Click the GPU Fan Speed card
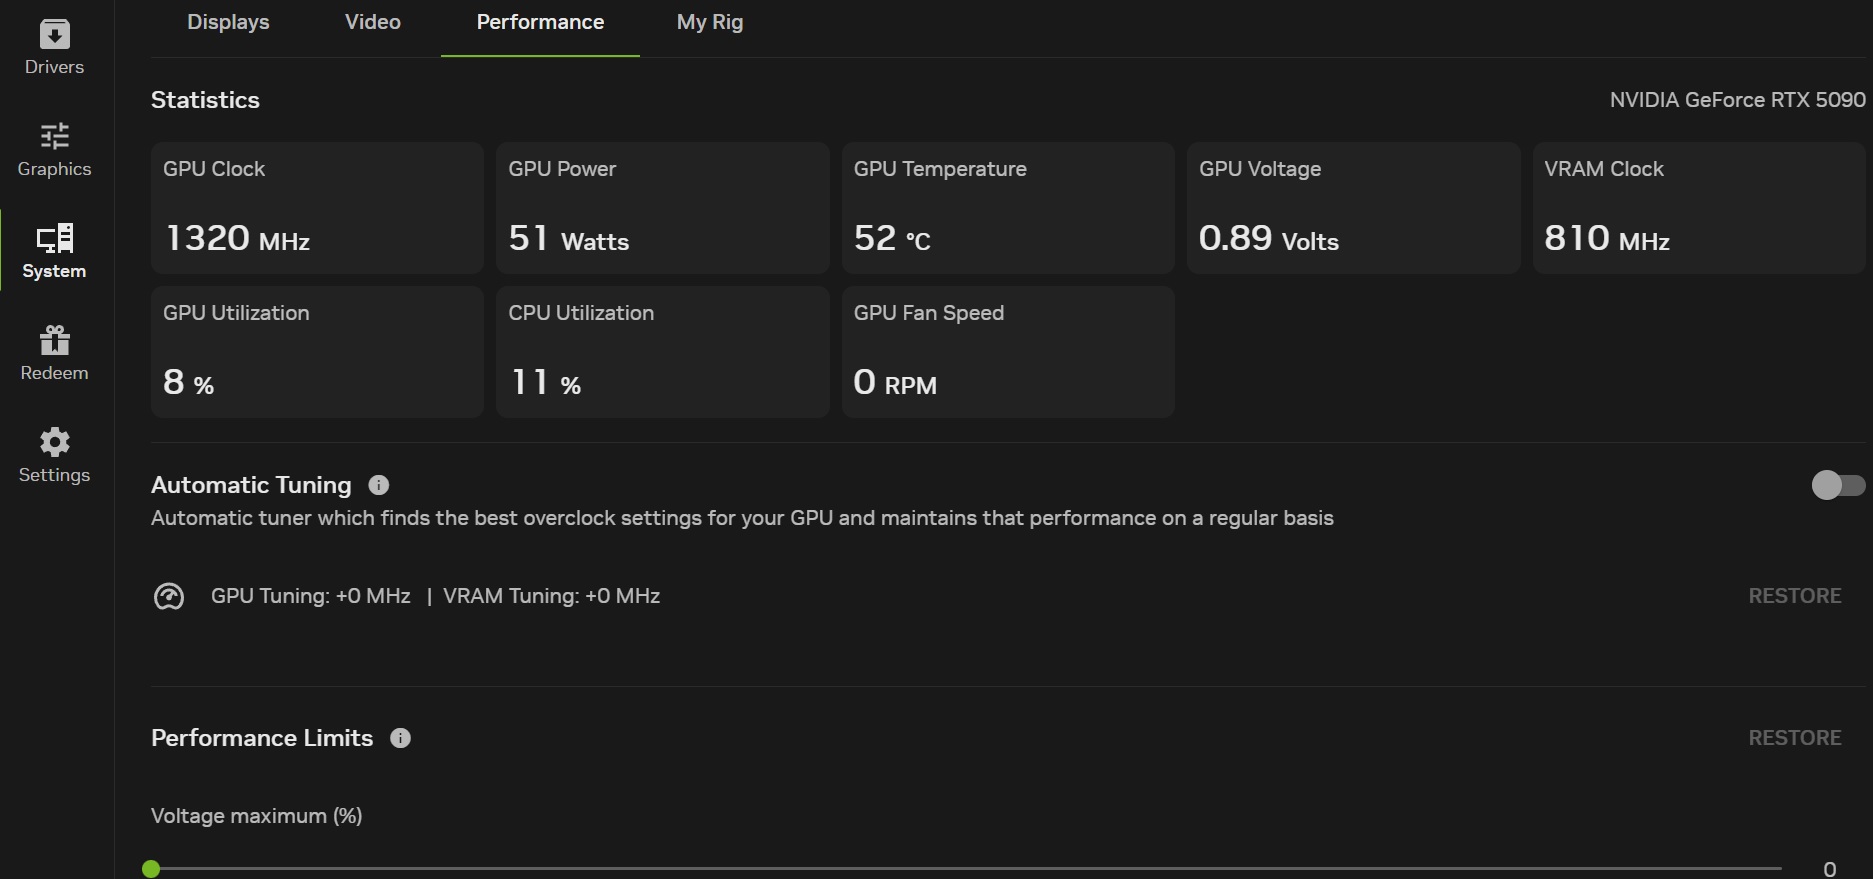 click(x=1007, y=352)
